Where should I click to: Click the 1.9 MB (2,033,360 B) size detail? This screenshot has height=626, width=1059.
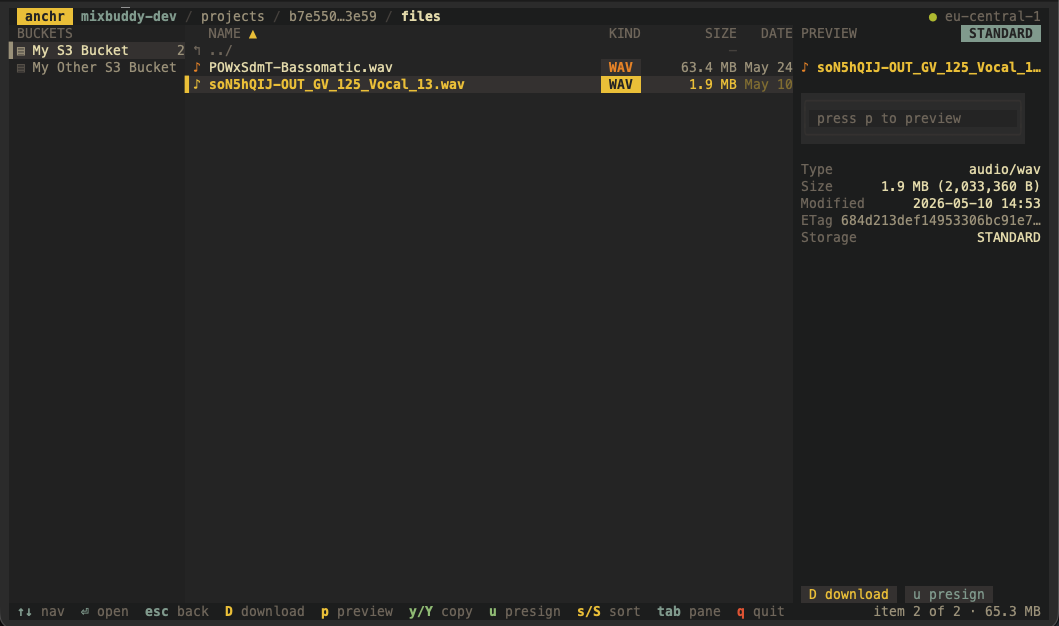[960, 186]
